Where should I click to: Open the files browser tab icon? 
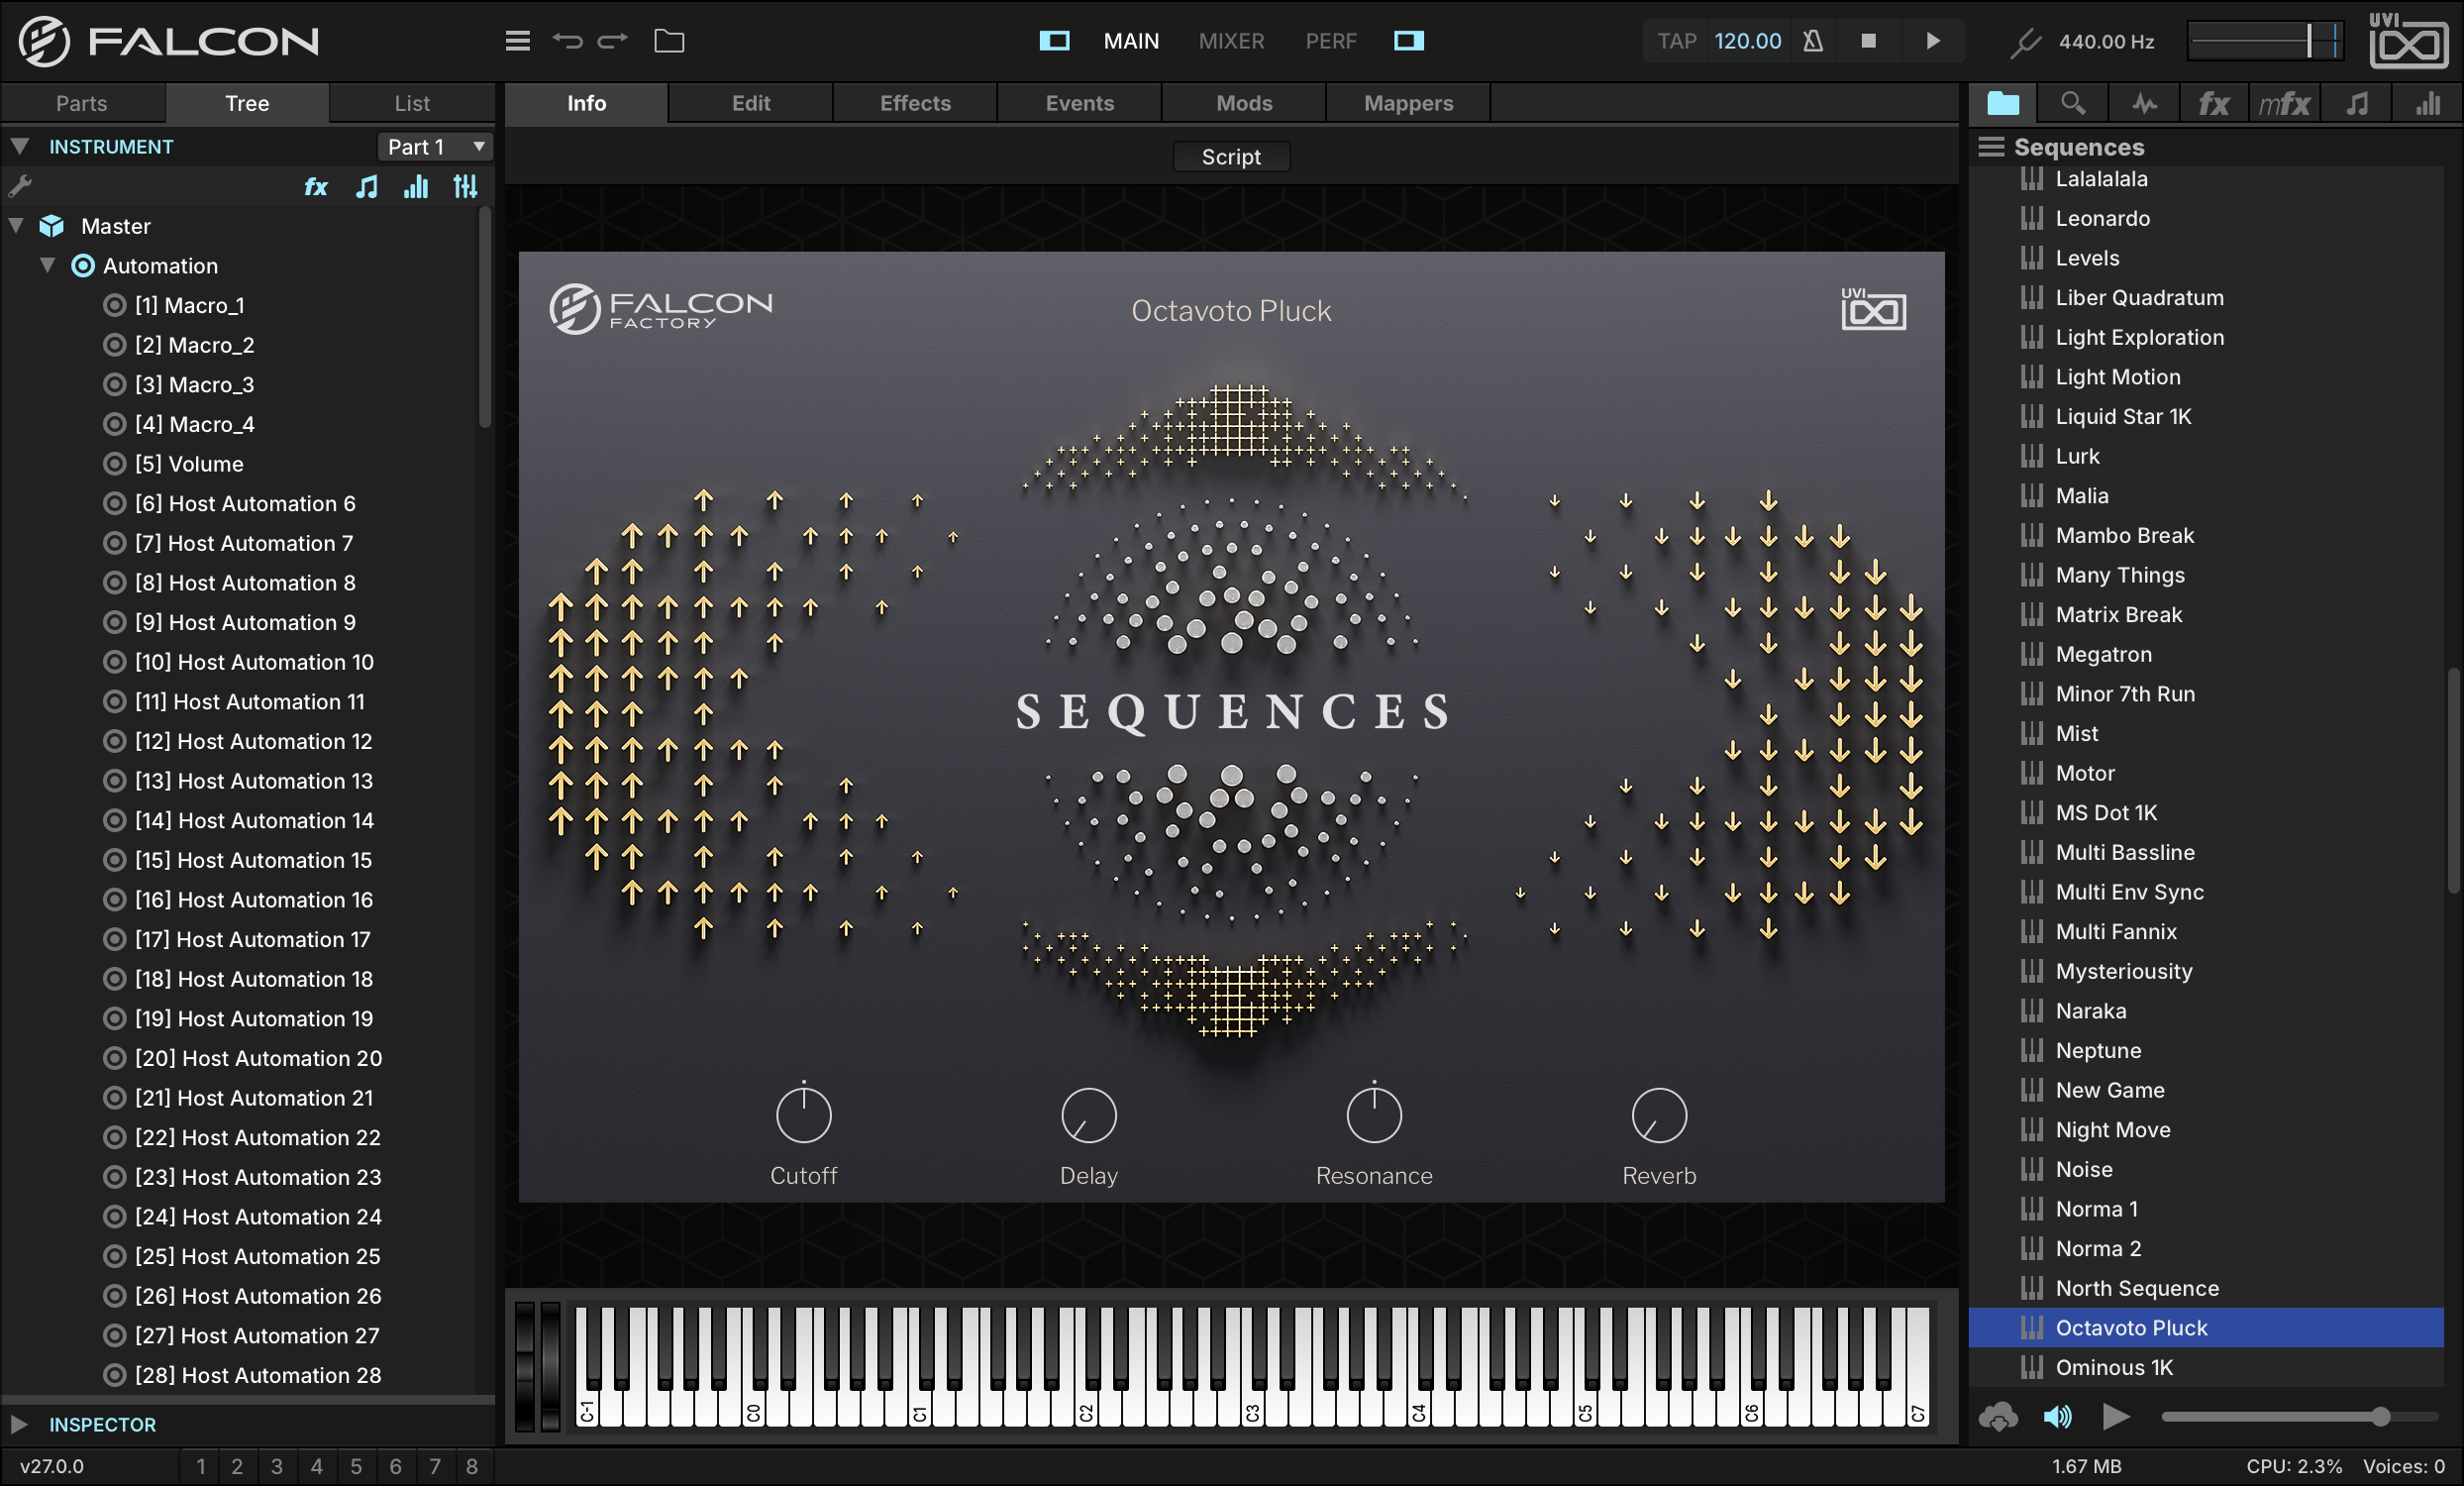tap(2003, 103)
